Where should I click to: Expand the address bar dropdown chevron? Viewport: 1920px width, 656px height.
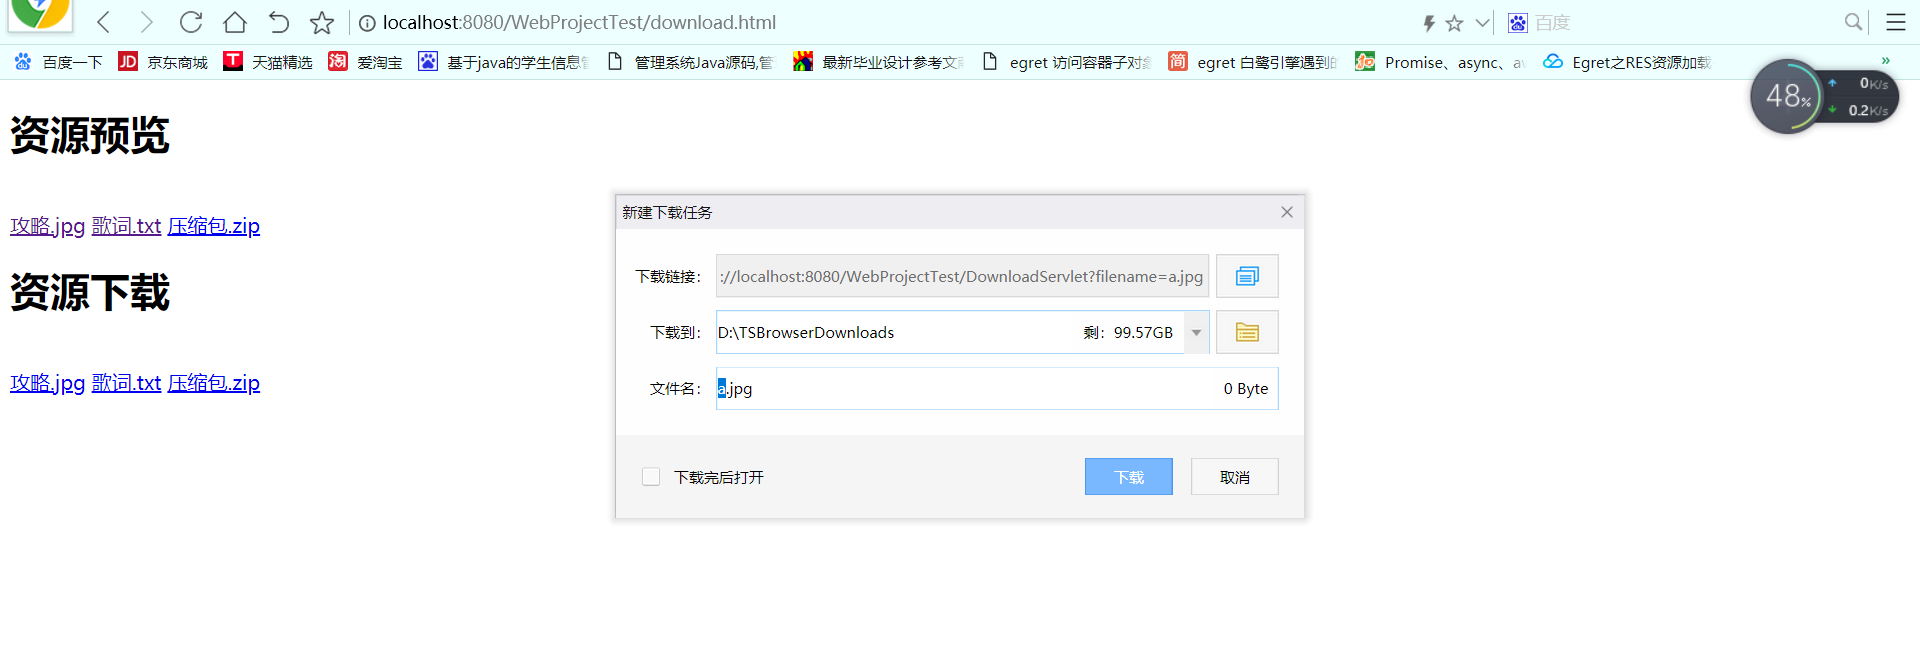1482,23
